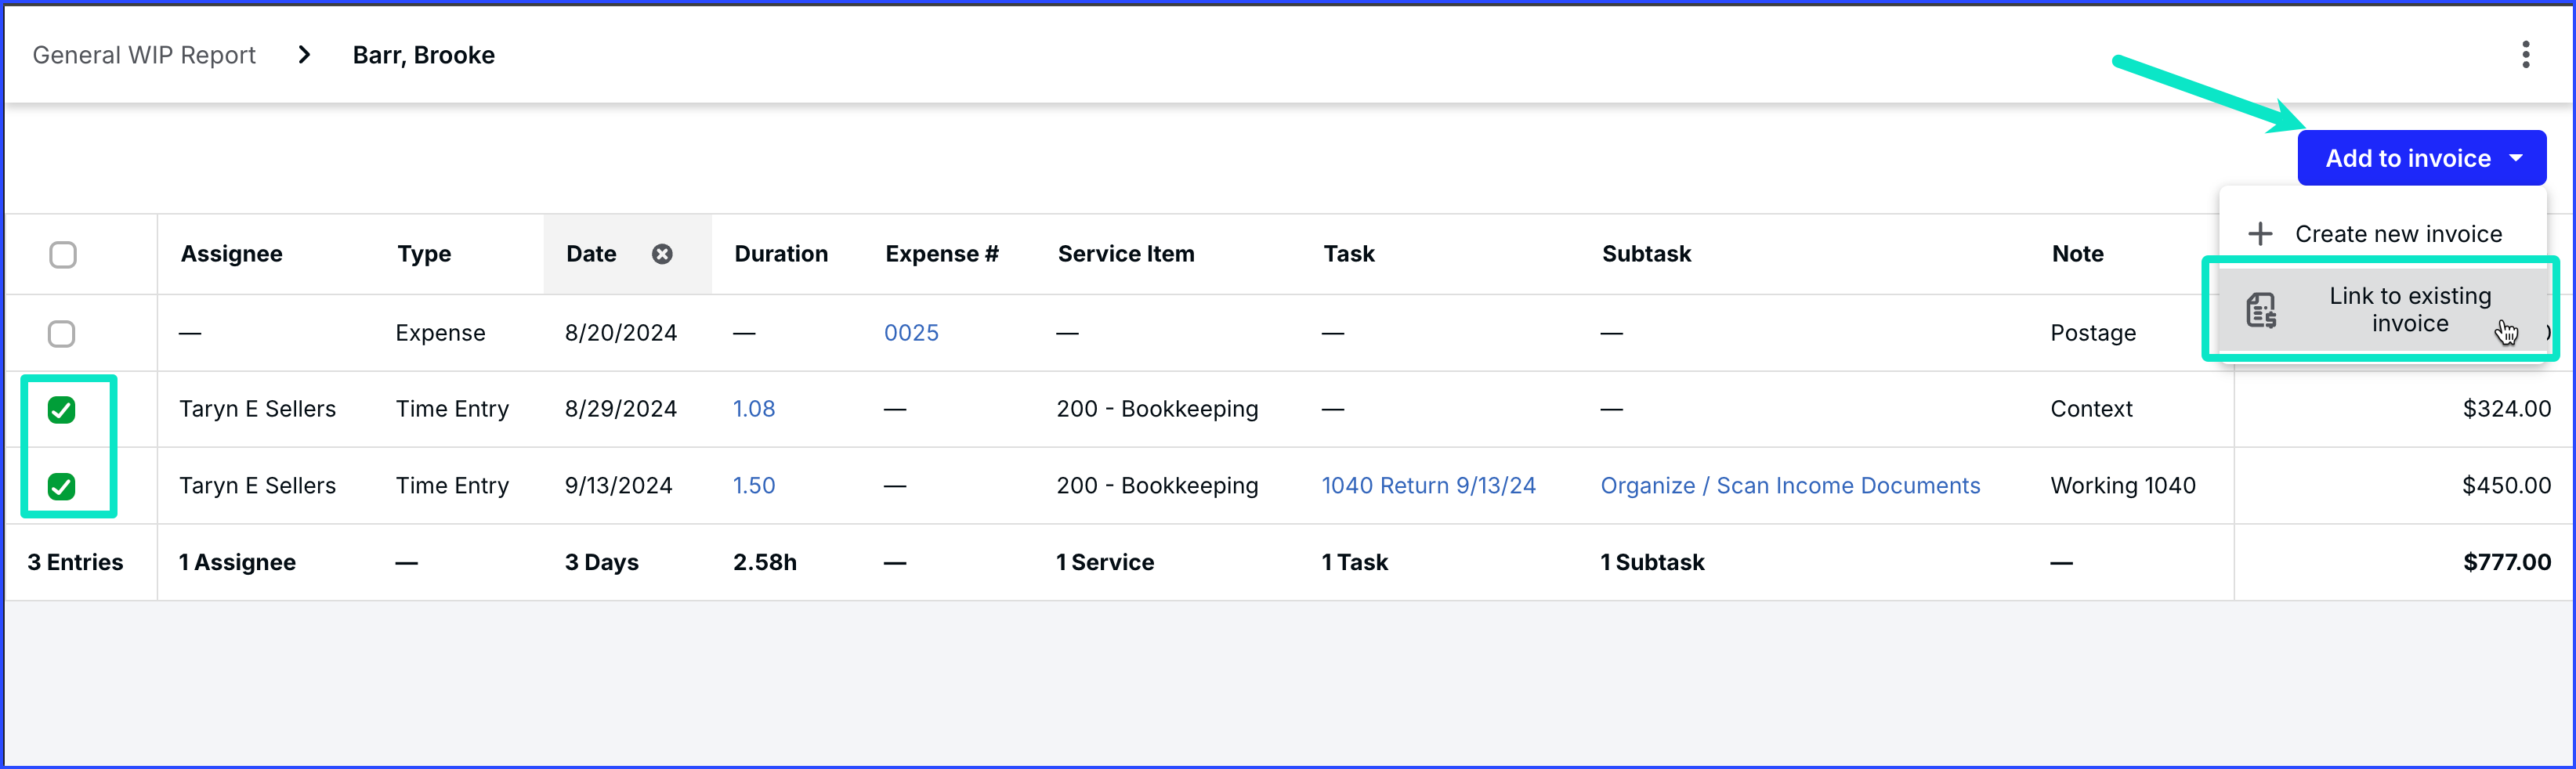Open the 1040 Return 9/13/24 task
The image size is (2576, 769).
(1428, 486)
